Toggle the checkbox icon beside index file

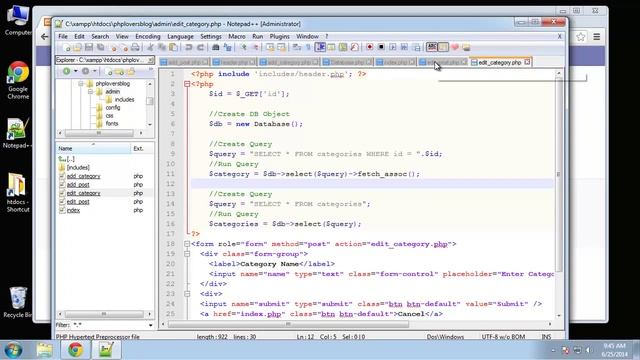(62, 210)
